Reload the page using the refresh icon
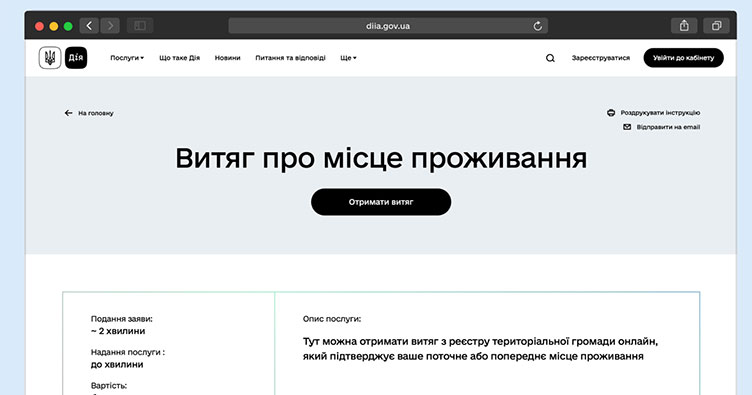The image size is (752, 395). [x=538, y=26]
